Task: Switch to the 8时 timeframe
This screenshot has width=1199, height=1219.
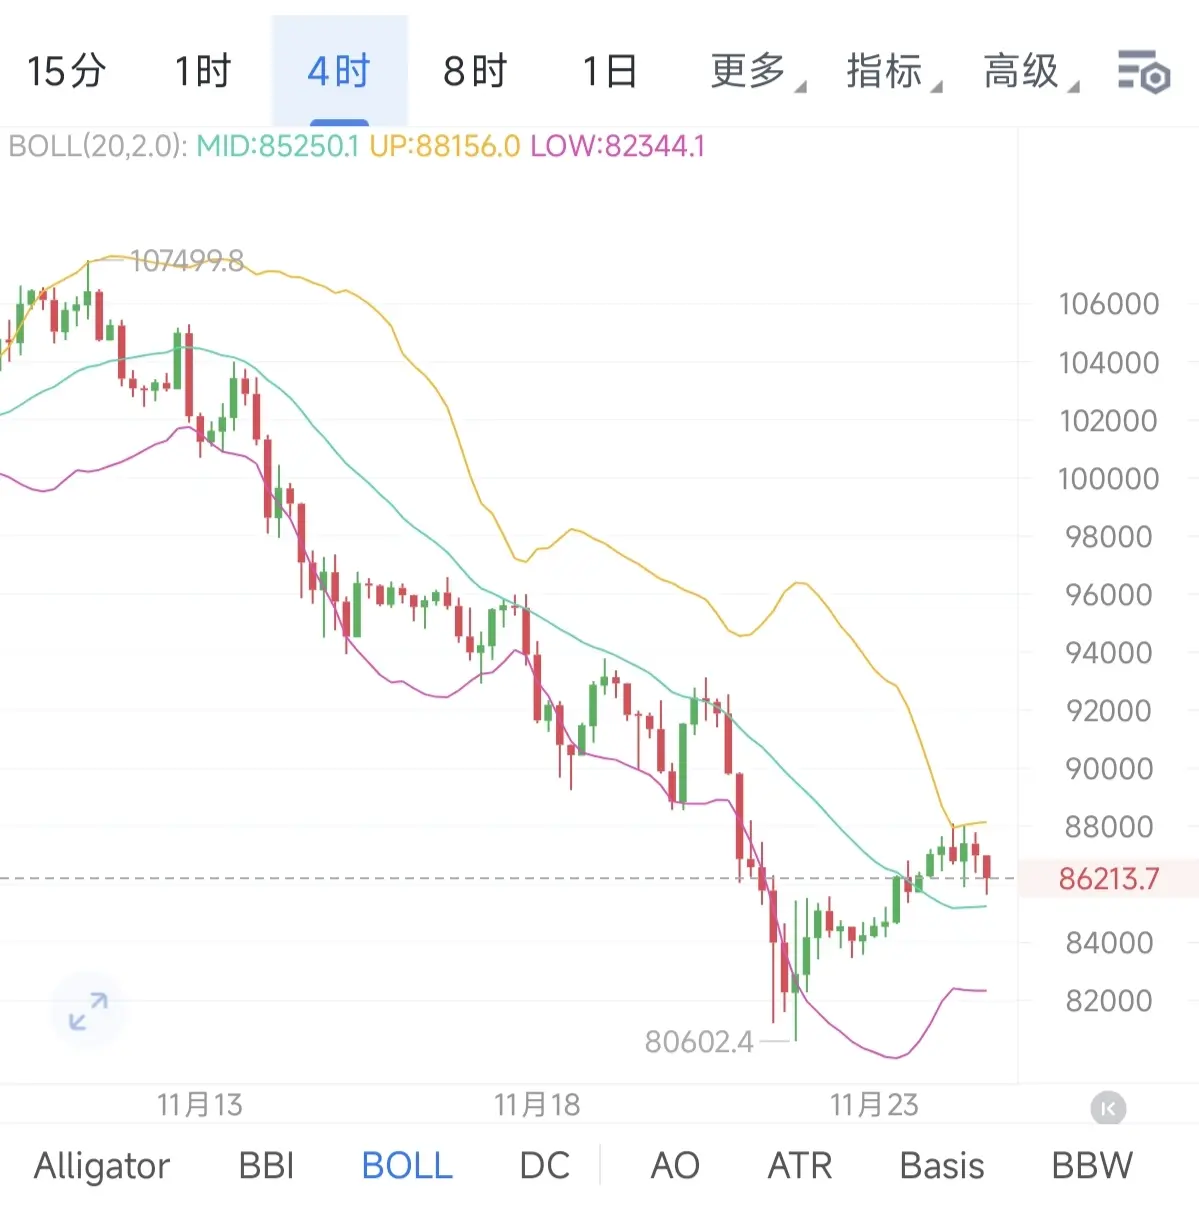Action: (475, 71)
